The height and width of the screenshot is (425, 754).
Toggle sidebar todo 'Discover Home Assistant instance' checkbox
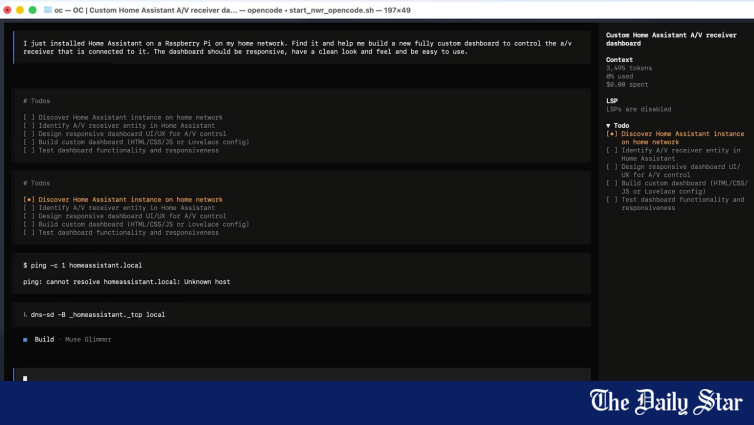coord(612,134)
